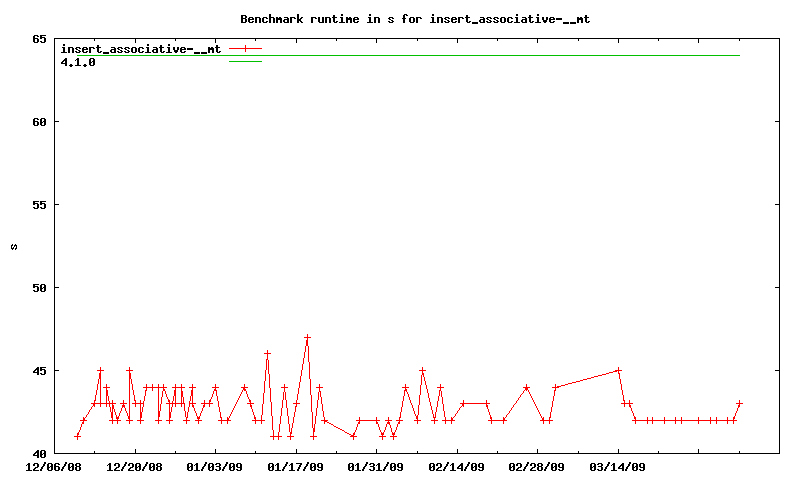Click the 03/14/09 x-axis date label
The width and height of the screenshot is (800, 480).
[618, 466]
